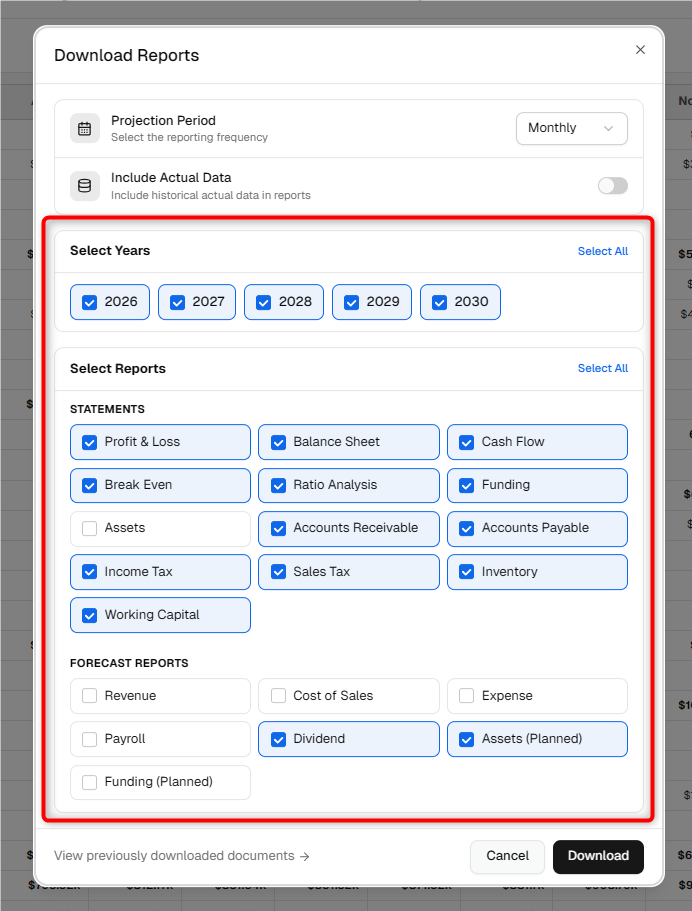692x911 pixels.
Task: Toggle Include Actual Data switch on
Action: (613, 186)
